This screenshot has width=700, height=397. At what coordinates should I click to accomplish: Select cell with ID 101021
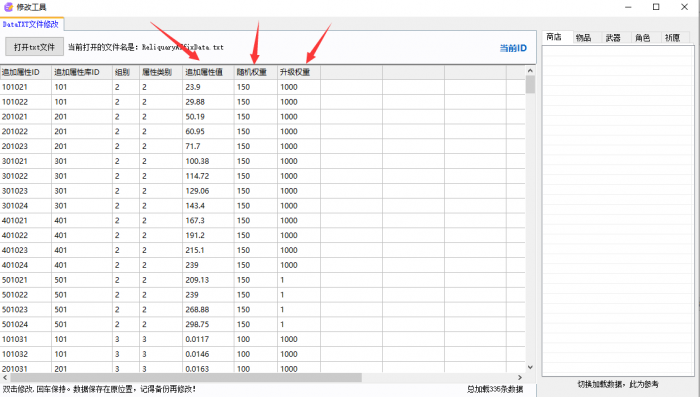tap(25, 87)
